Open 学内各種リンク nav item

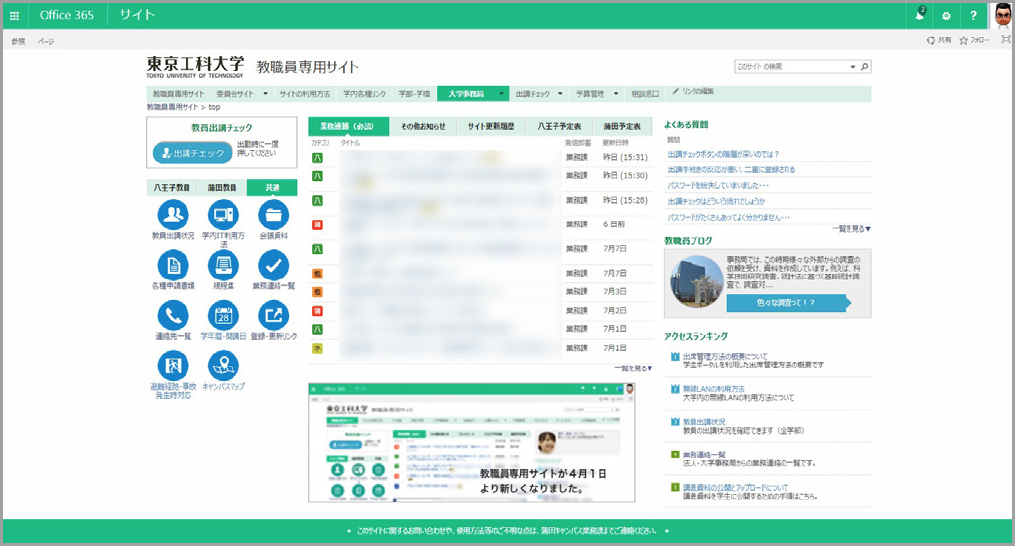[x=364, y=94]
